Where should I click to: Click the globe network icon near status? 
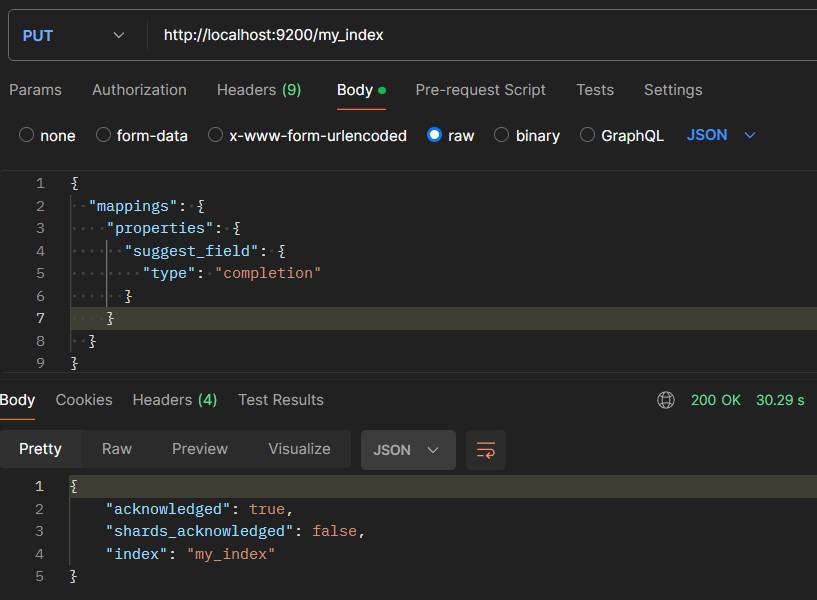[x=666, y=400]
